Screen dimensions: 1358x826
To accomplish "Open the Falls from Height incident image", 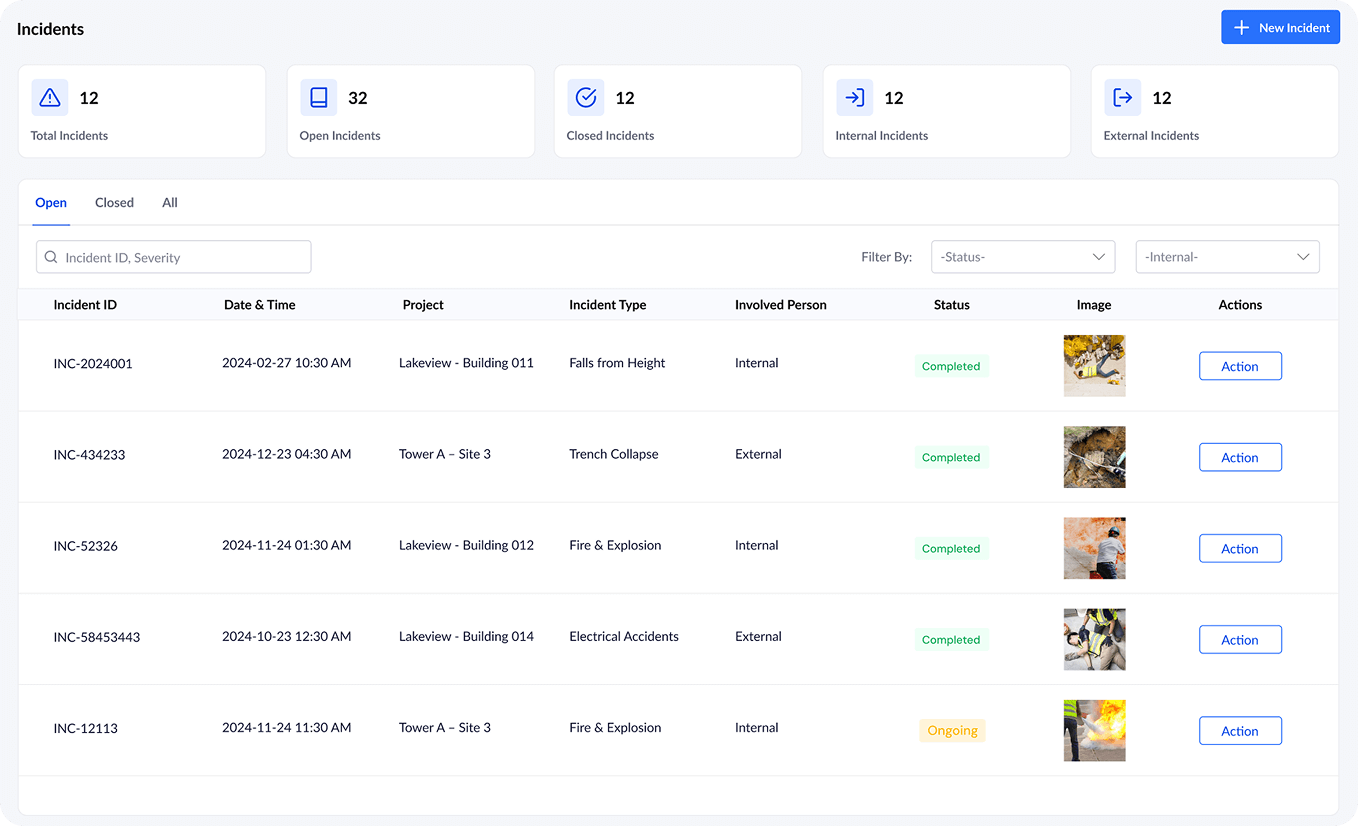I will [x=1094, y=366].
